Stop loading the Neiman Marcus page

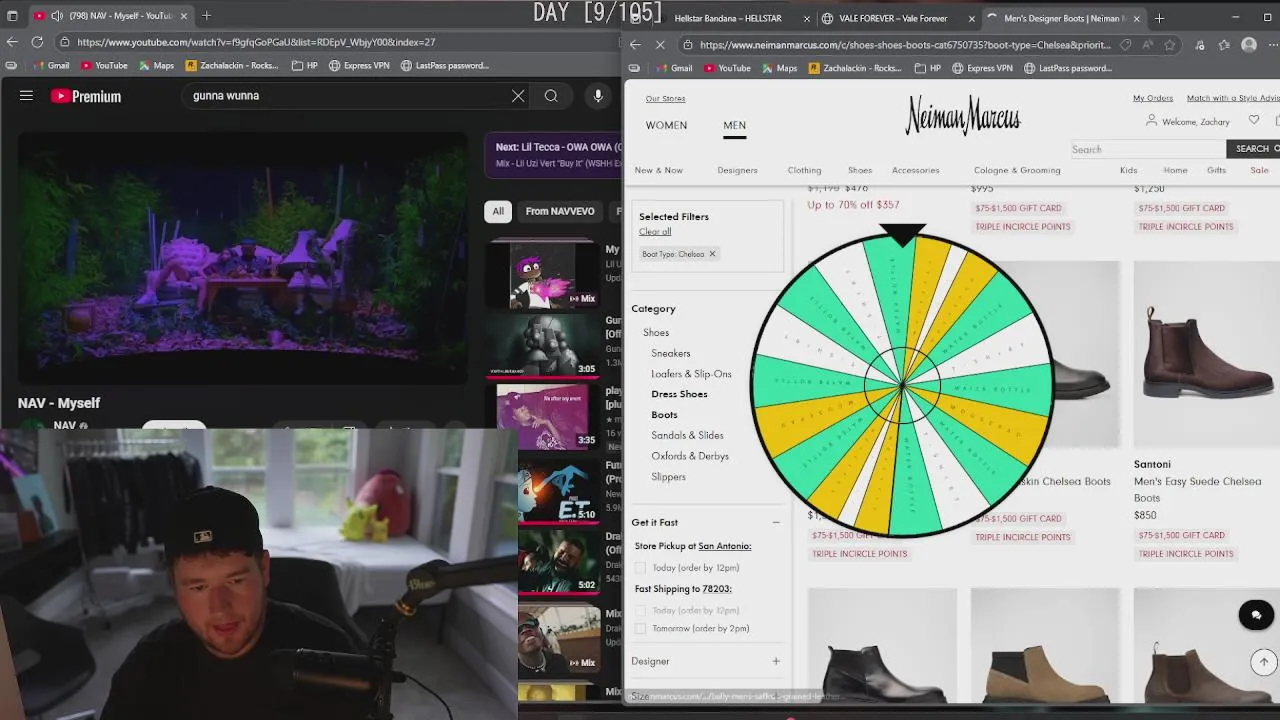click(661, 45)
